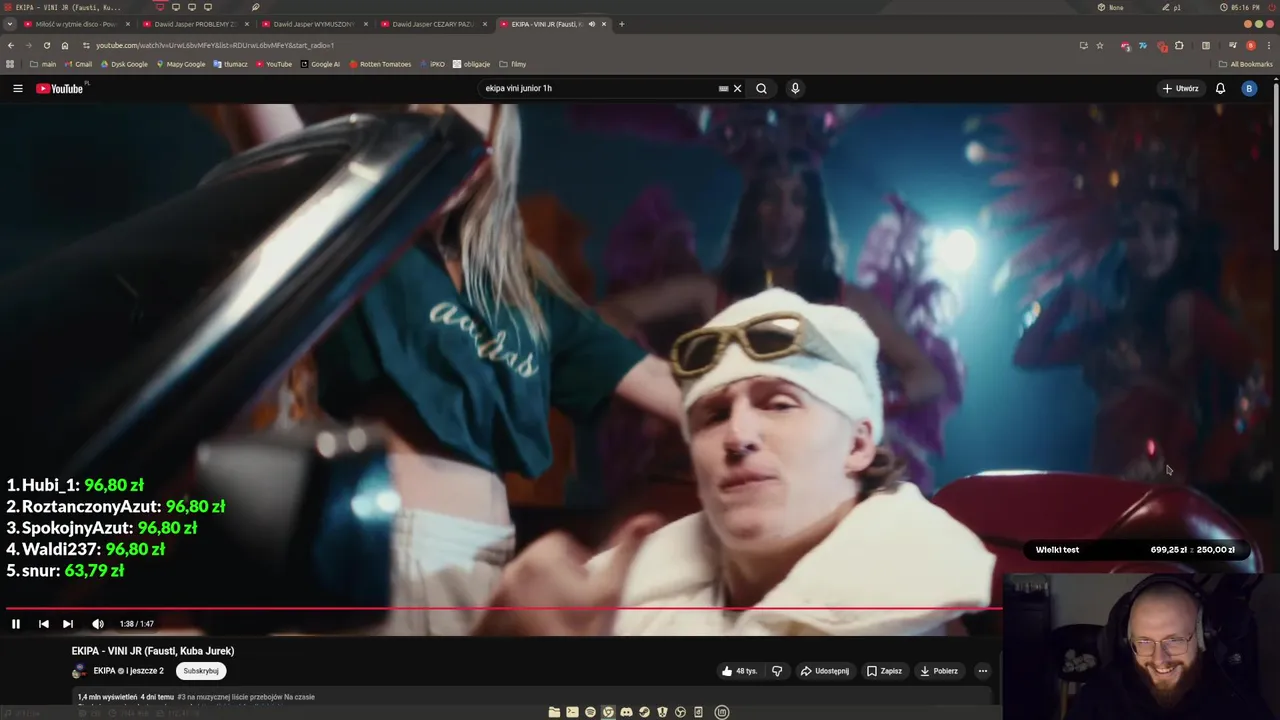Like the video with 48 tys.
The height and width of the screenshot is (720, 1280).
point(739,671)
